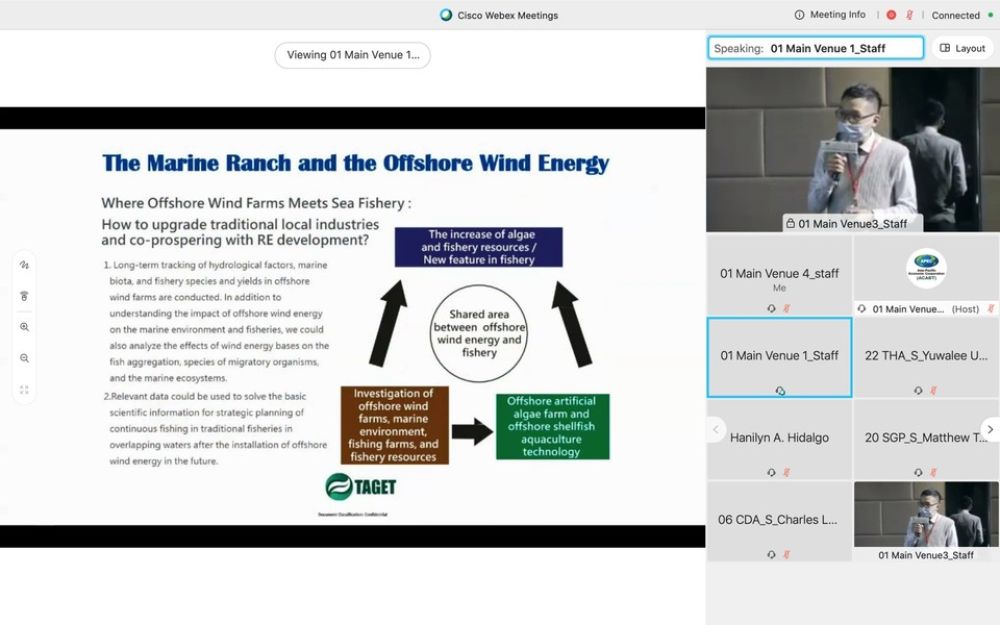Select the annotate squiggle tool
Viewport: 1000px width, 625px height.
coord(24,265)
